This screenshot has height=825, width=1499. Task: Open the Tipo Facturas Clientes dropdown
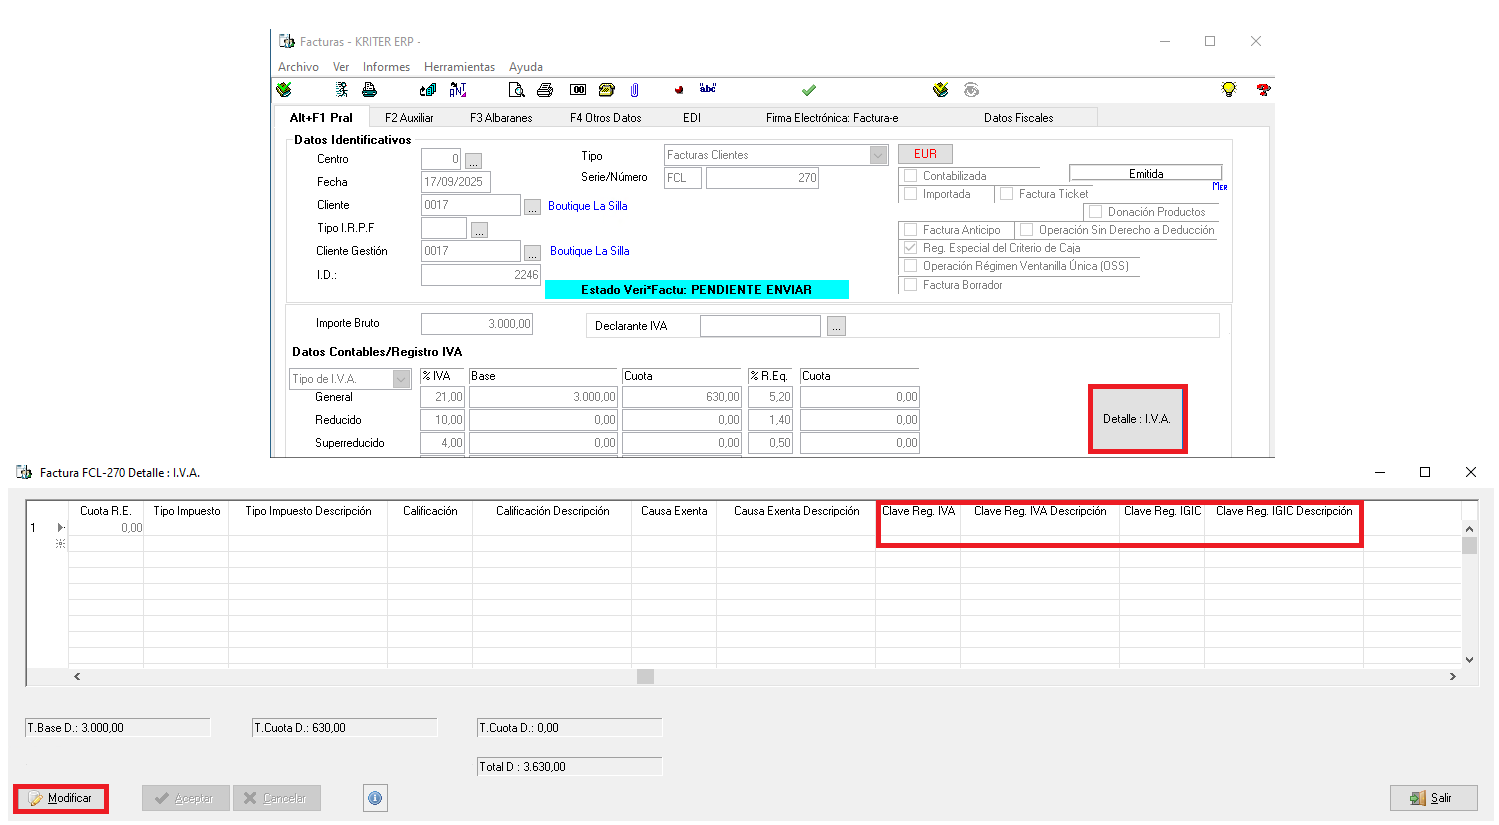click(878, 155)
